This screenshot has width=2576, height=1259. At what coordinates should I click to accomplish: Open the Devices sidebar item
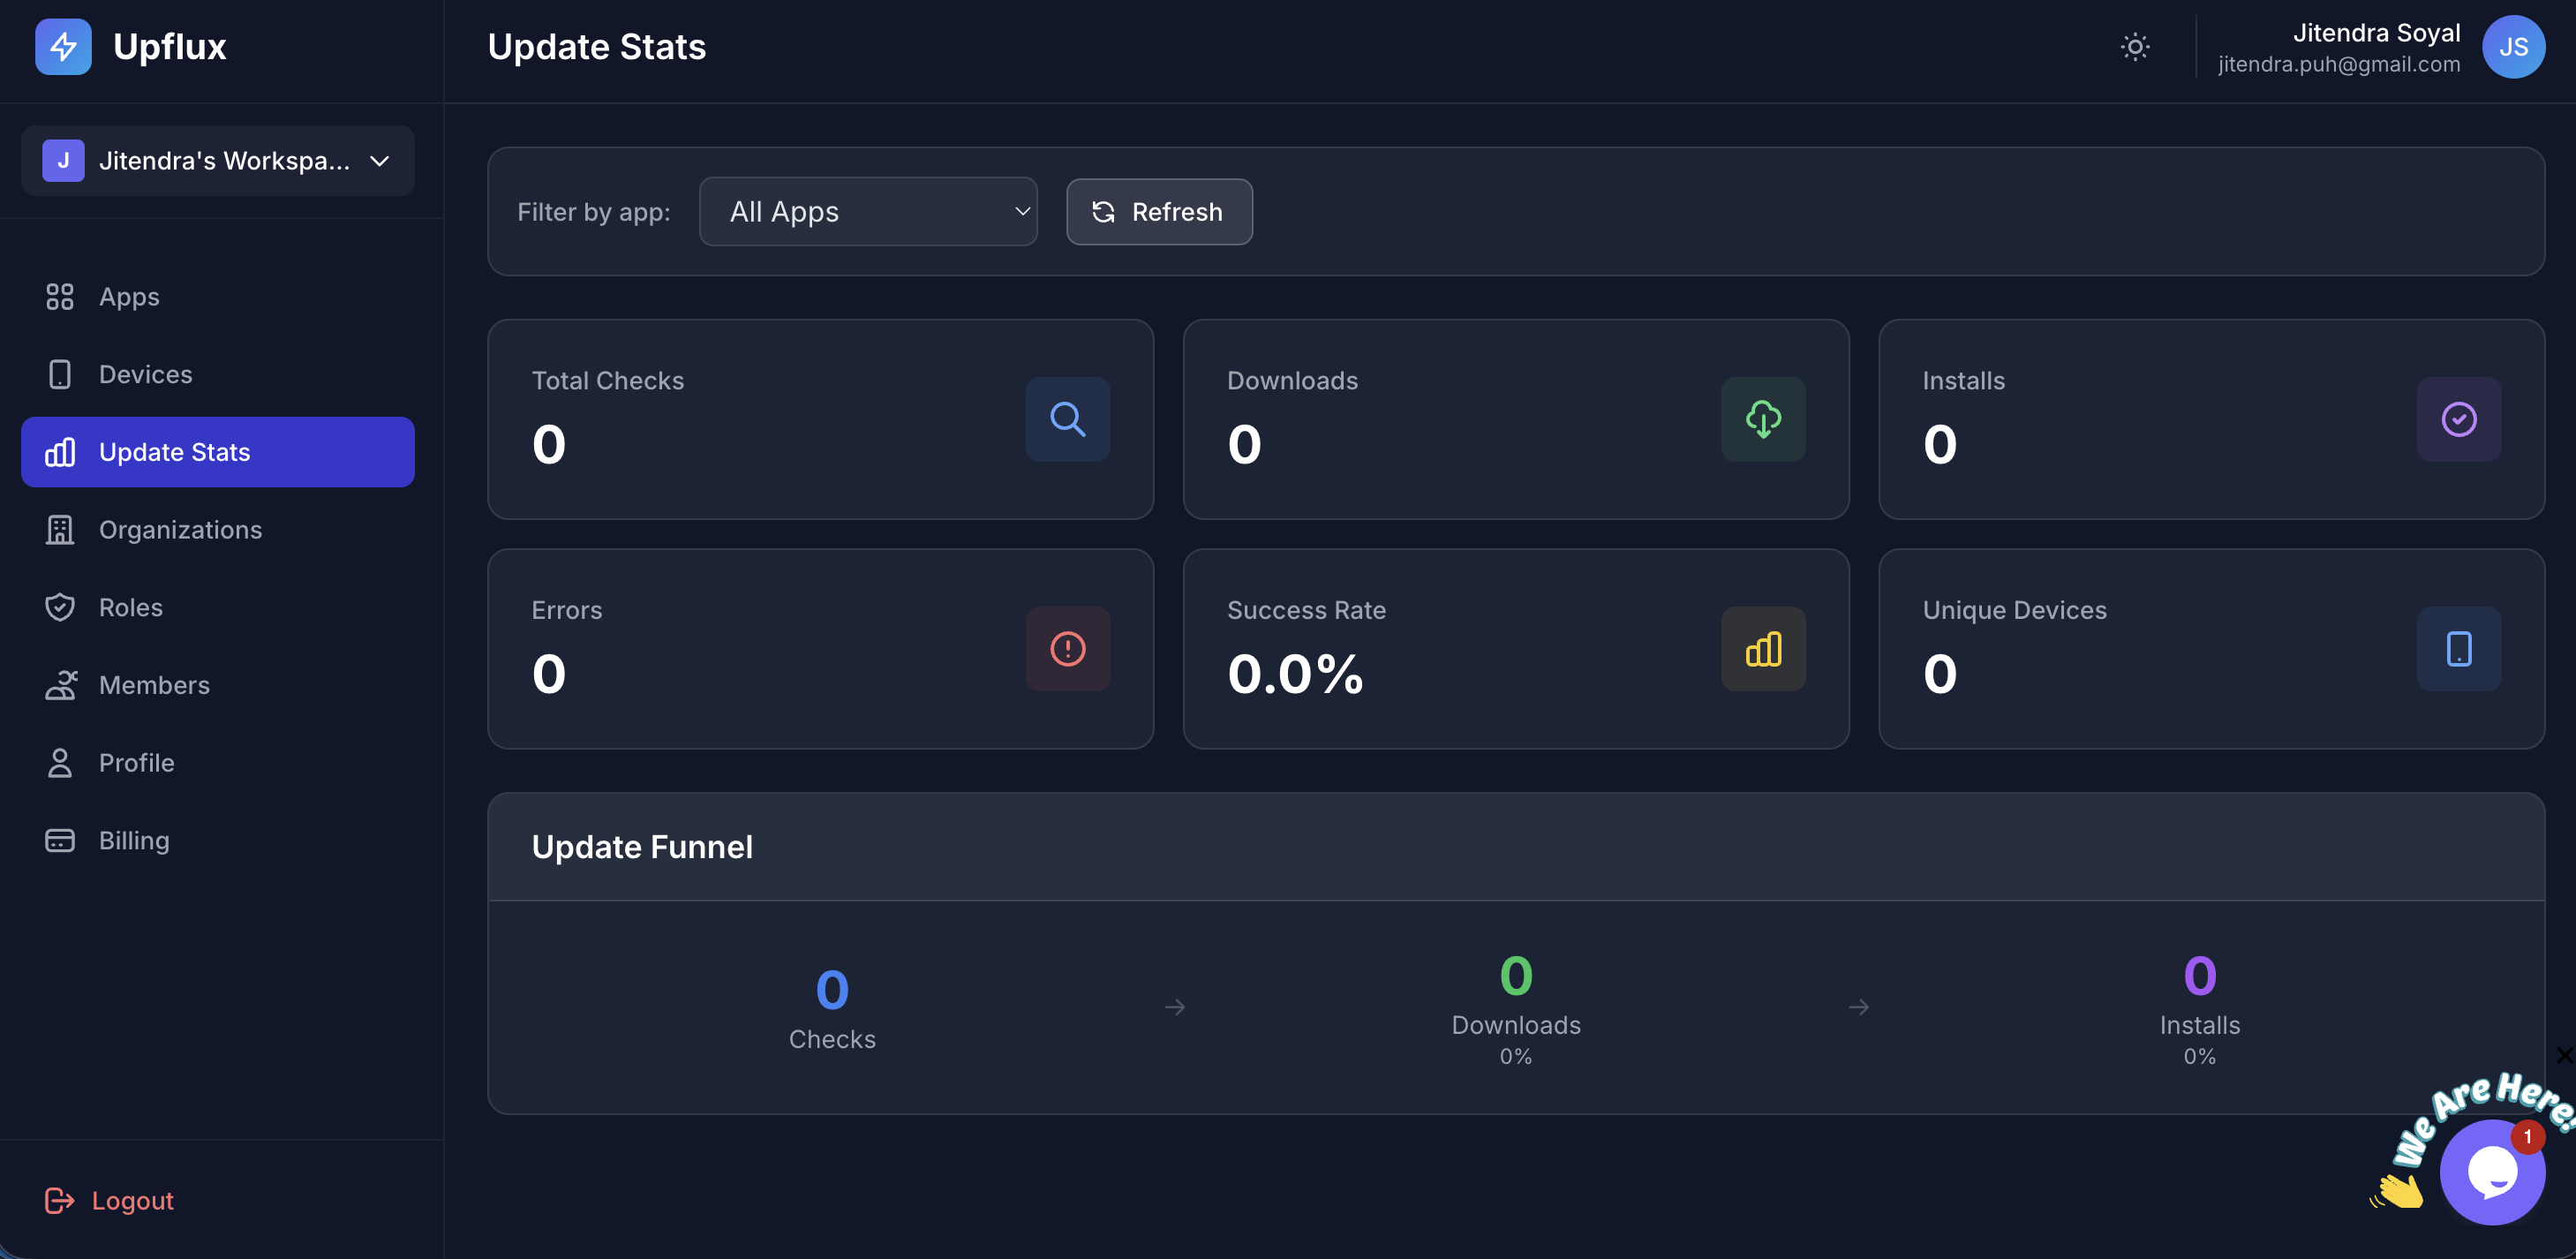point(145,374)
